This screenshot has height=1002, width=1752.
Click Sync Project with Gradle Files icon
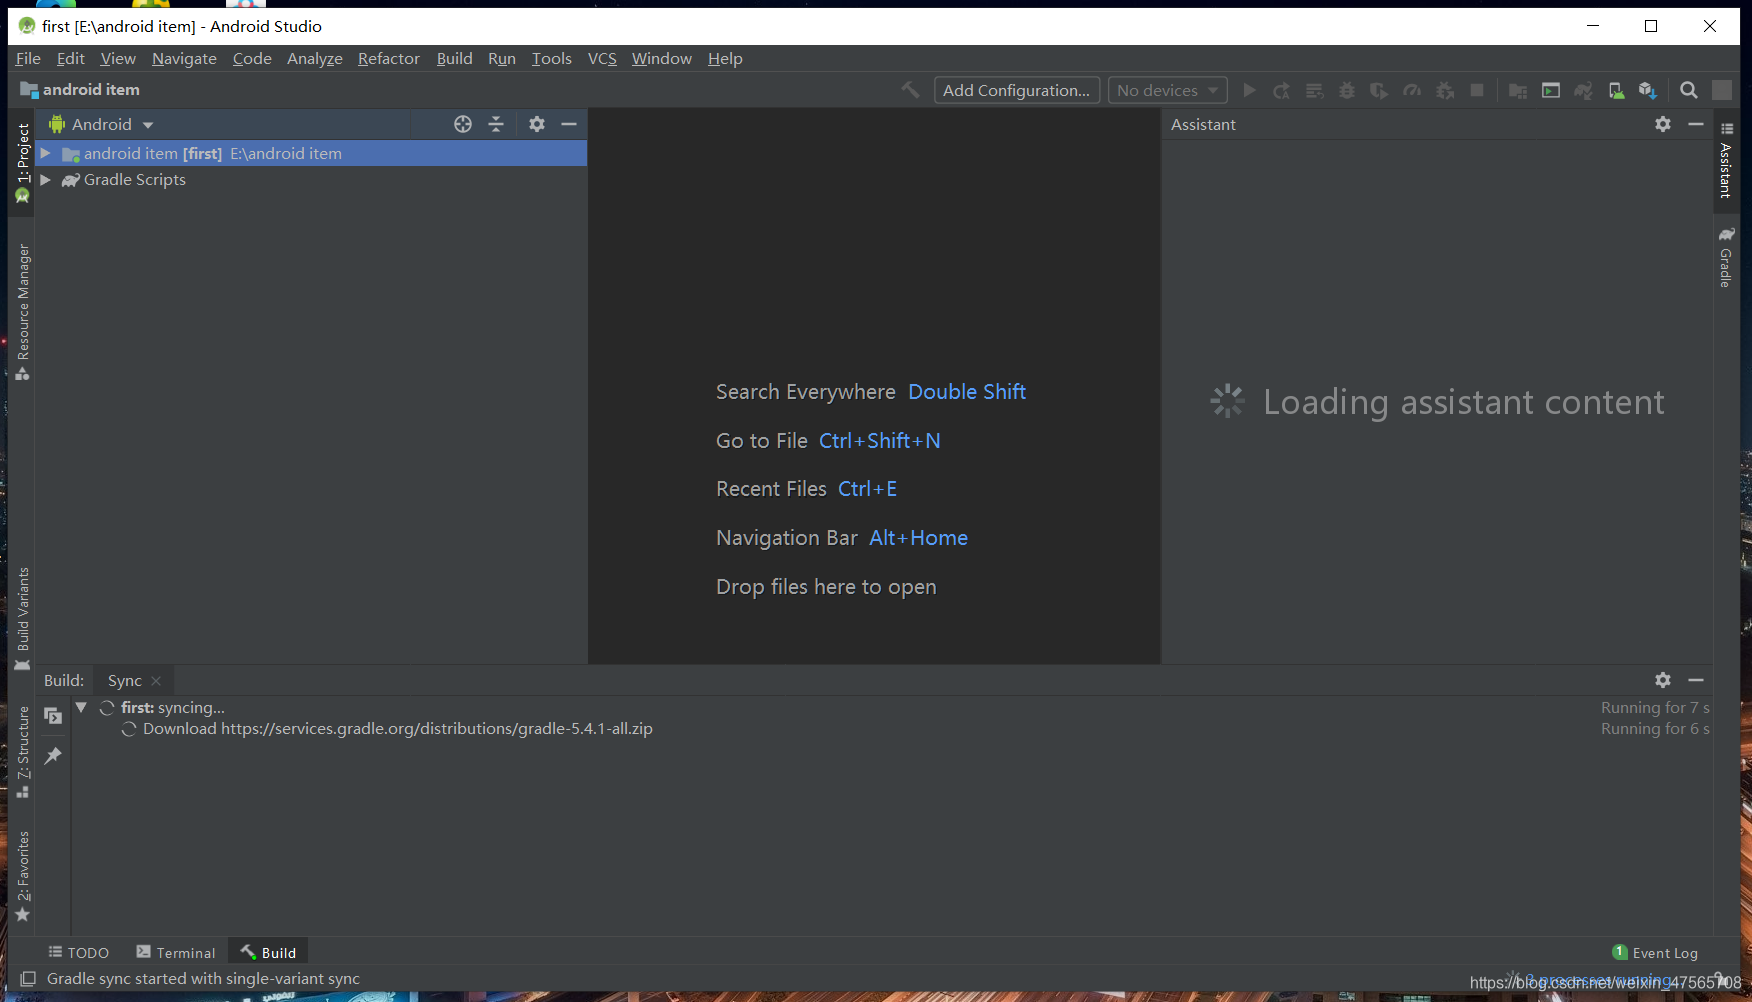(1584, 90)
